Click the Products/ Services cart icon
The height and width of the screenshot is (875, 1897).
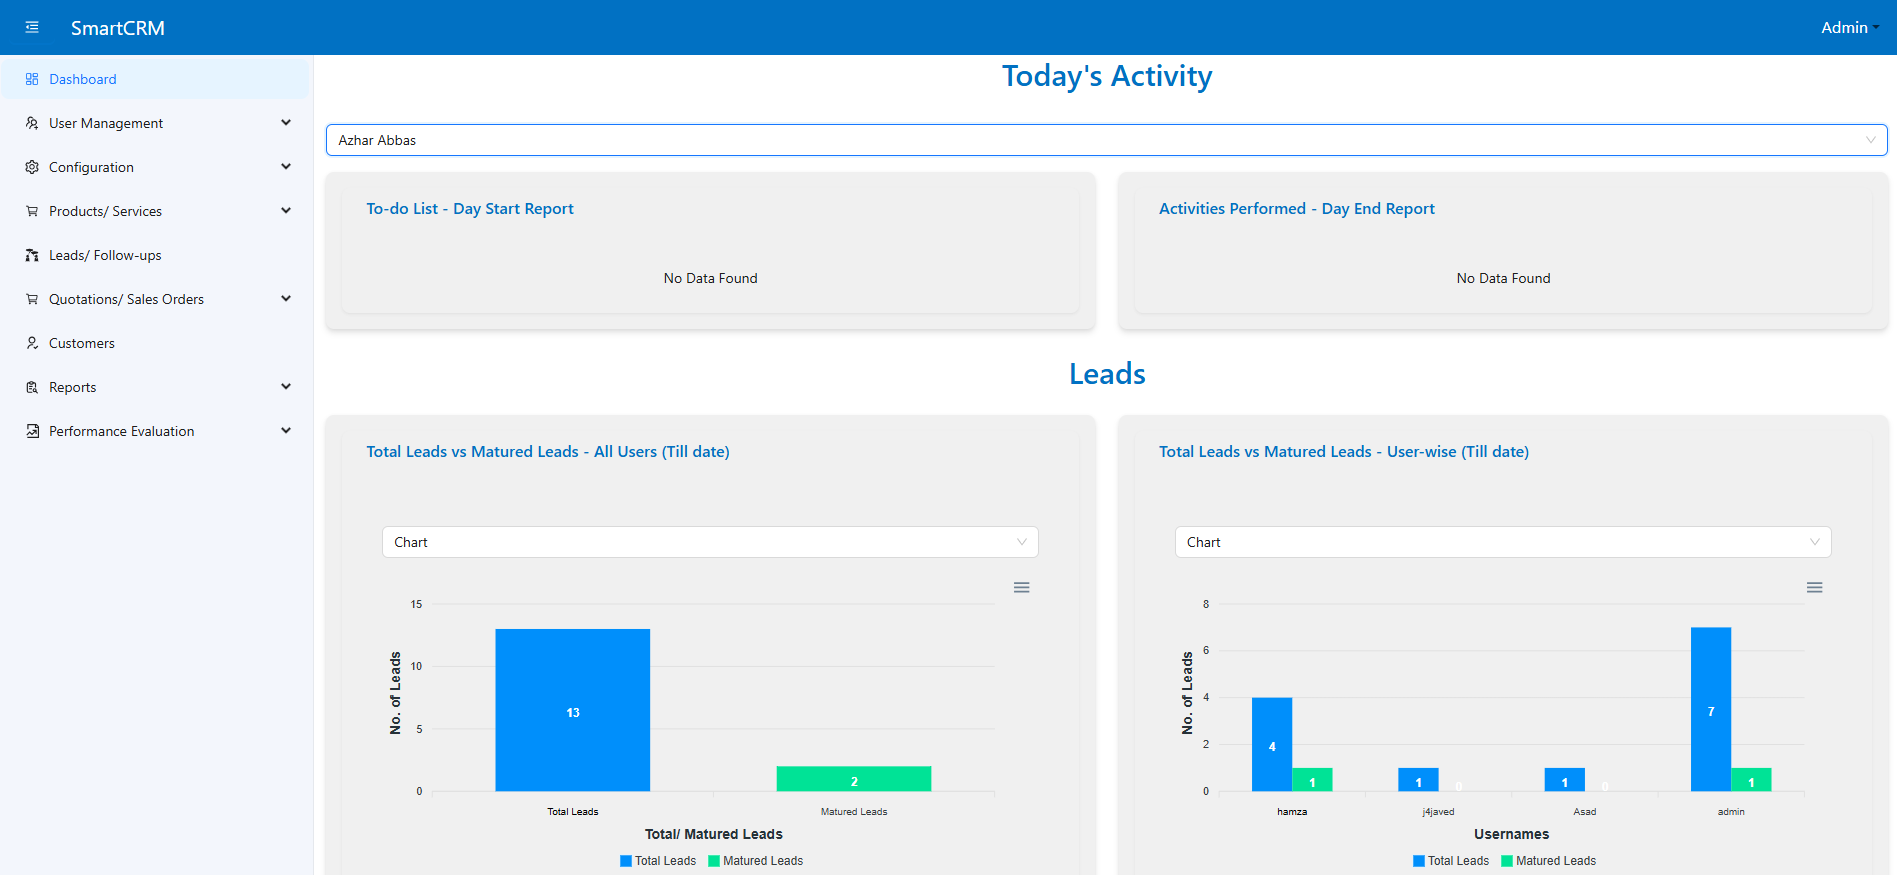click(x=32, y=211)
